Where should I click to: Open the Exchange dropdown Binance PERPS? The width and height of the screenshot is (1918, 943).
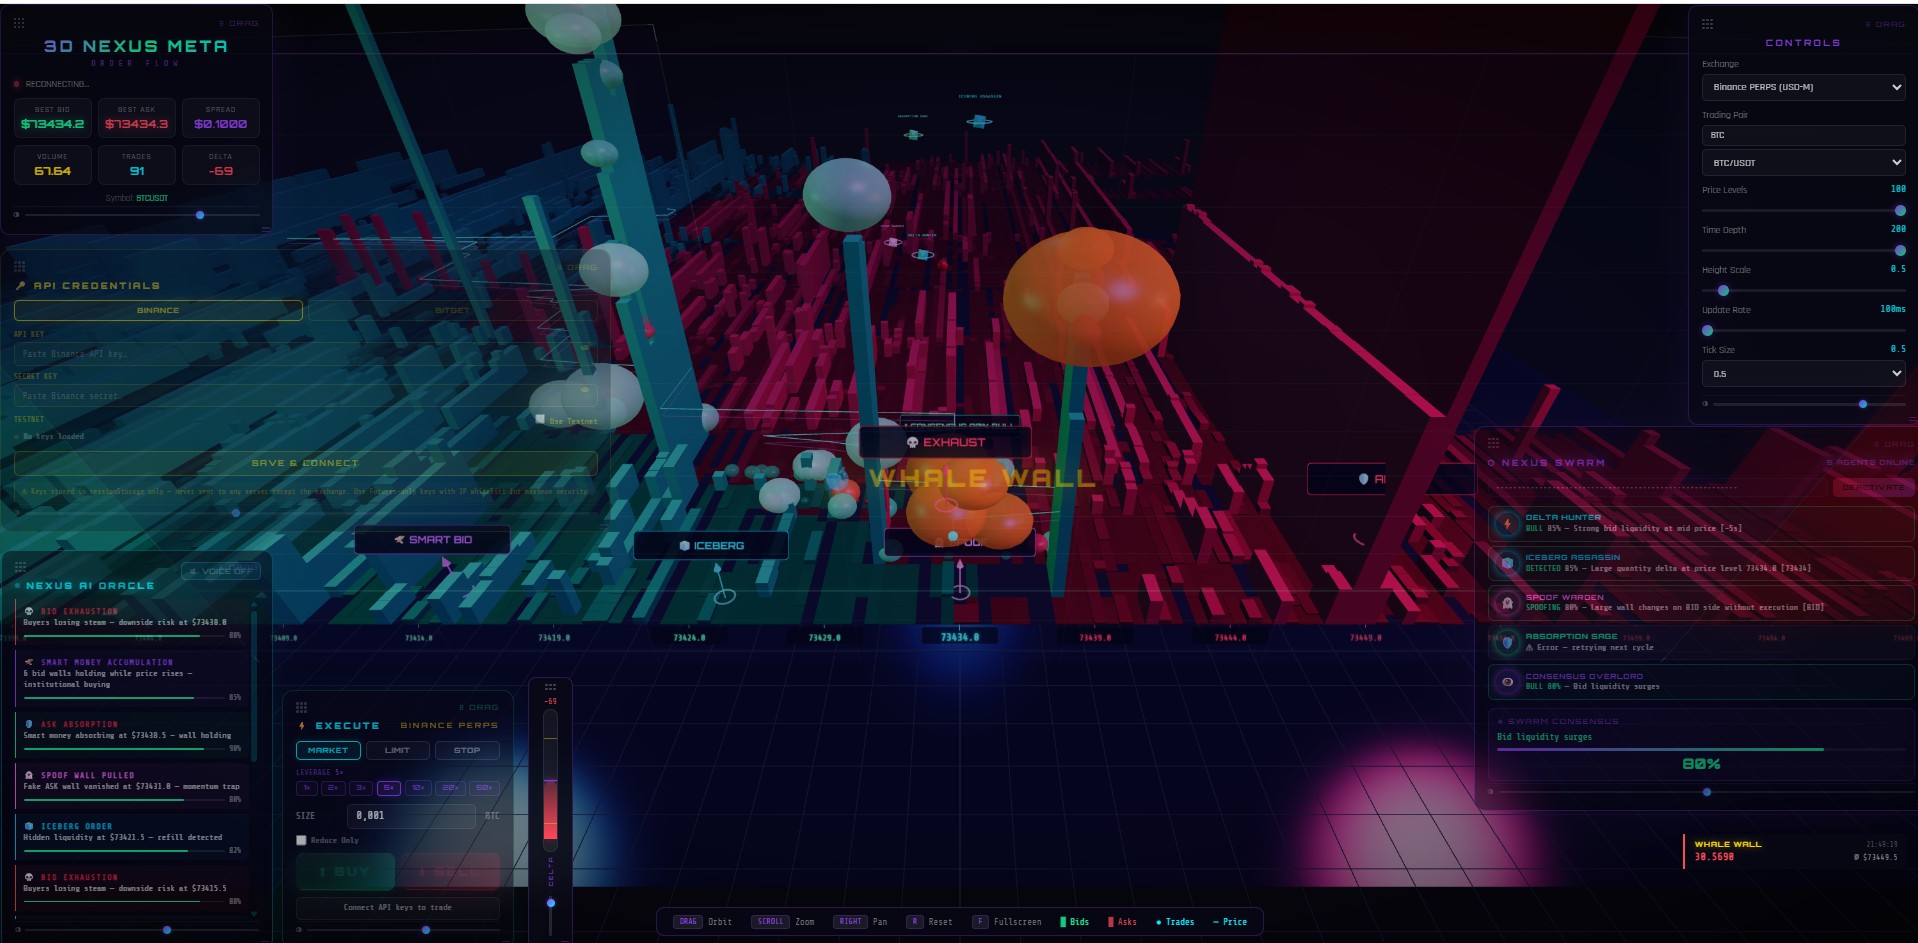[1802, 87]
